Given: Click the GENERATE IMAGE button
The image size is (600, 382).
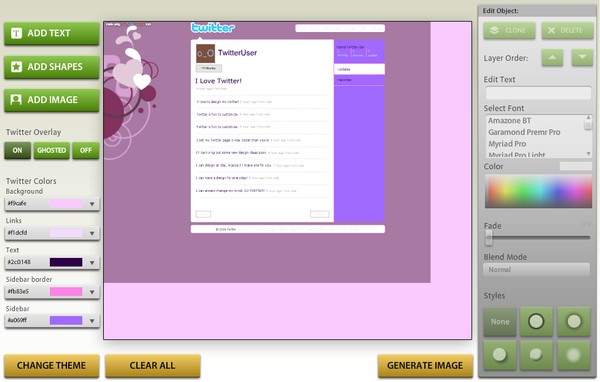Looking at the screenshot, I should [x=425, y=366].
